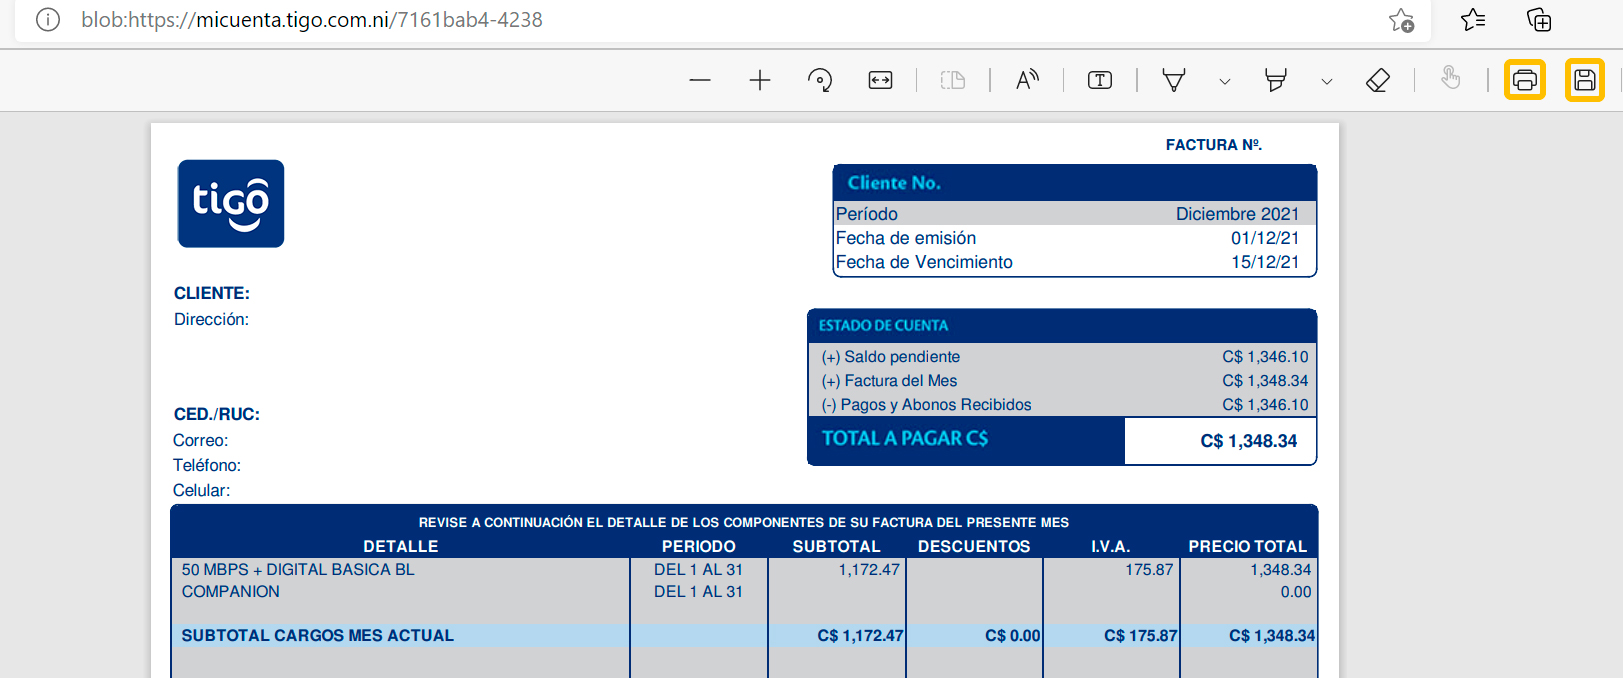Click the 'DETALLE' column header

[401, 547]
